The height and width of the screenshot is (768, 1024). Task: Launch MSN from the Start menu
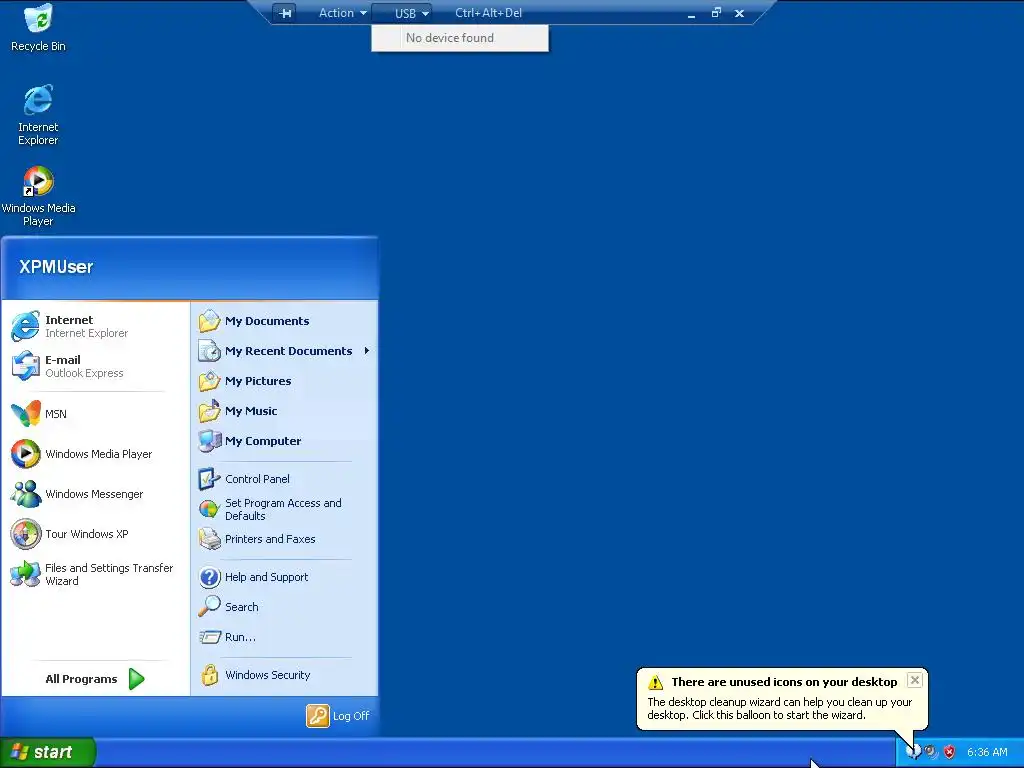click(95, 413)
